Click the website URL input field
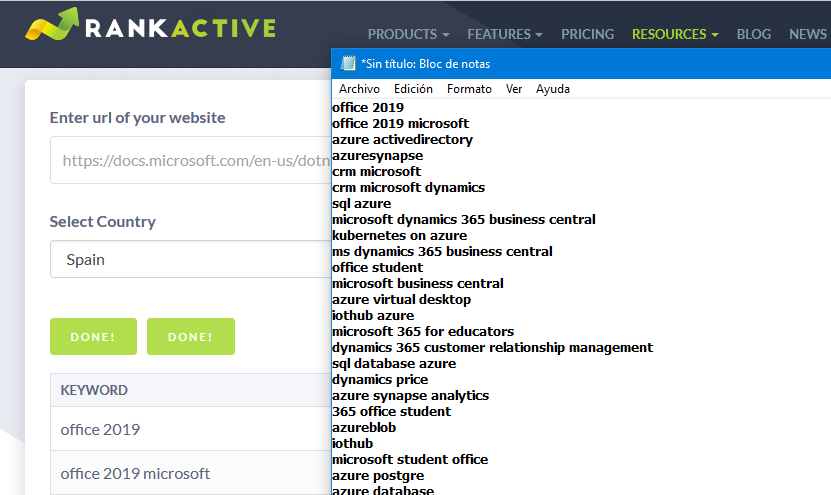 [x=191, y=160]
